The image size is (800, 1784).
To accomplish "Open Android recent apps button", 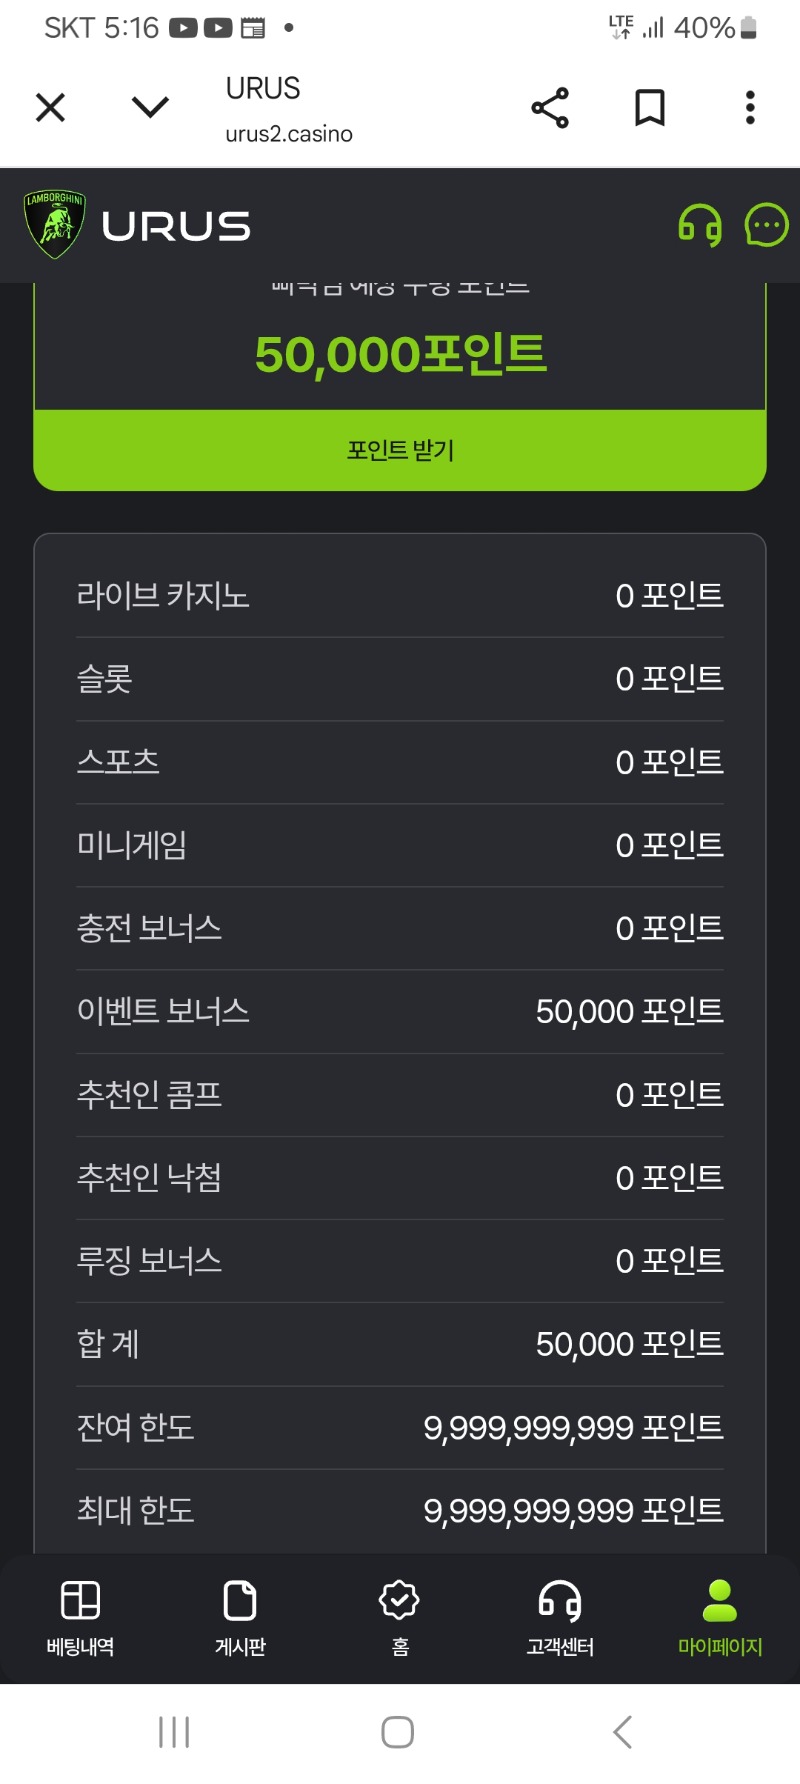I will [x=174, y=1732].
